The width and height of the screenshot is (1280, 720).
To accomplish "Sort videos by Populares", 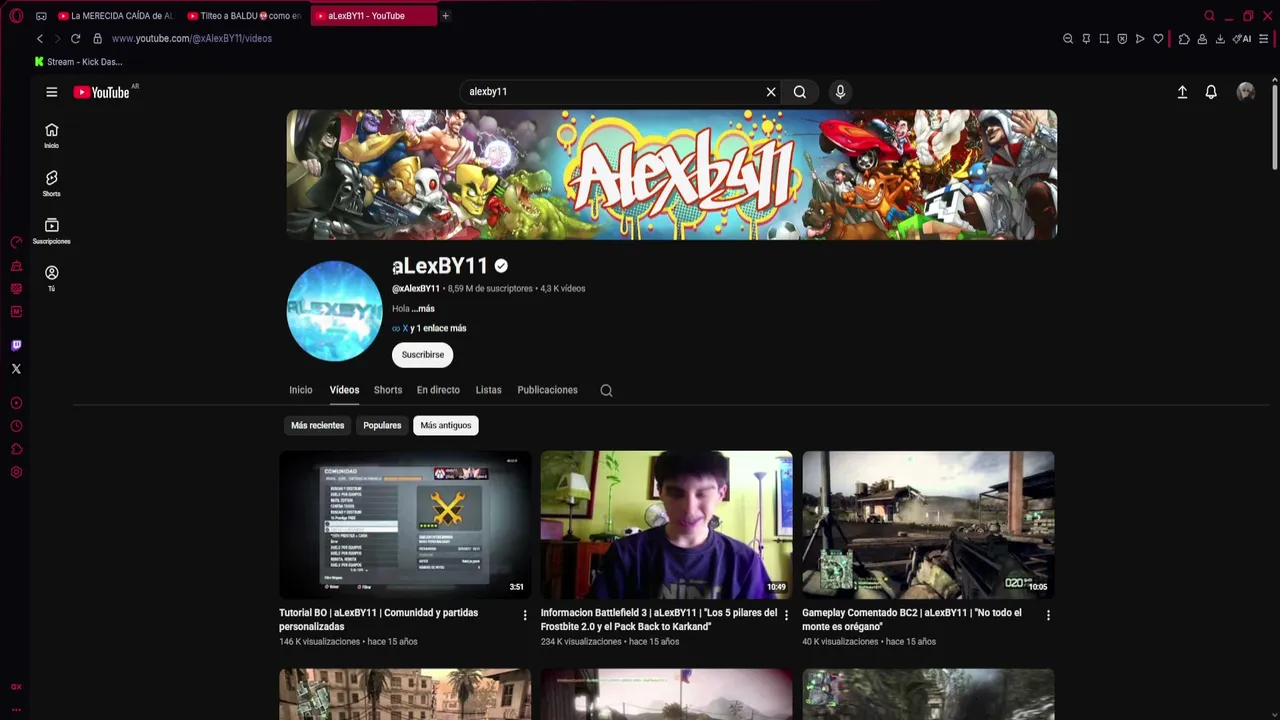I will click(x=382, y=426).
